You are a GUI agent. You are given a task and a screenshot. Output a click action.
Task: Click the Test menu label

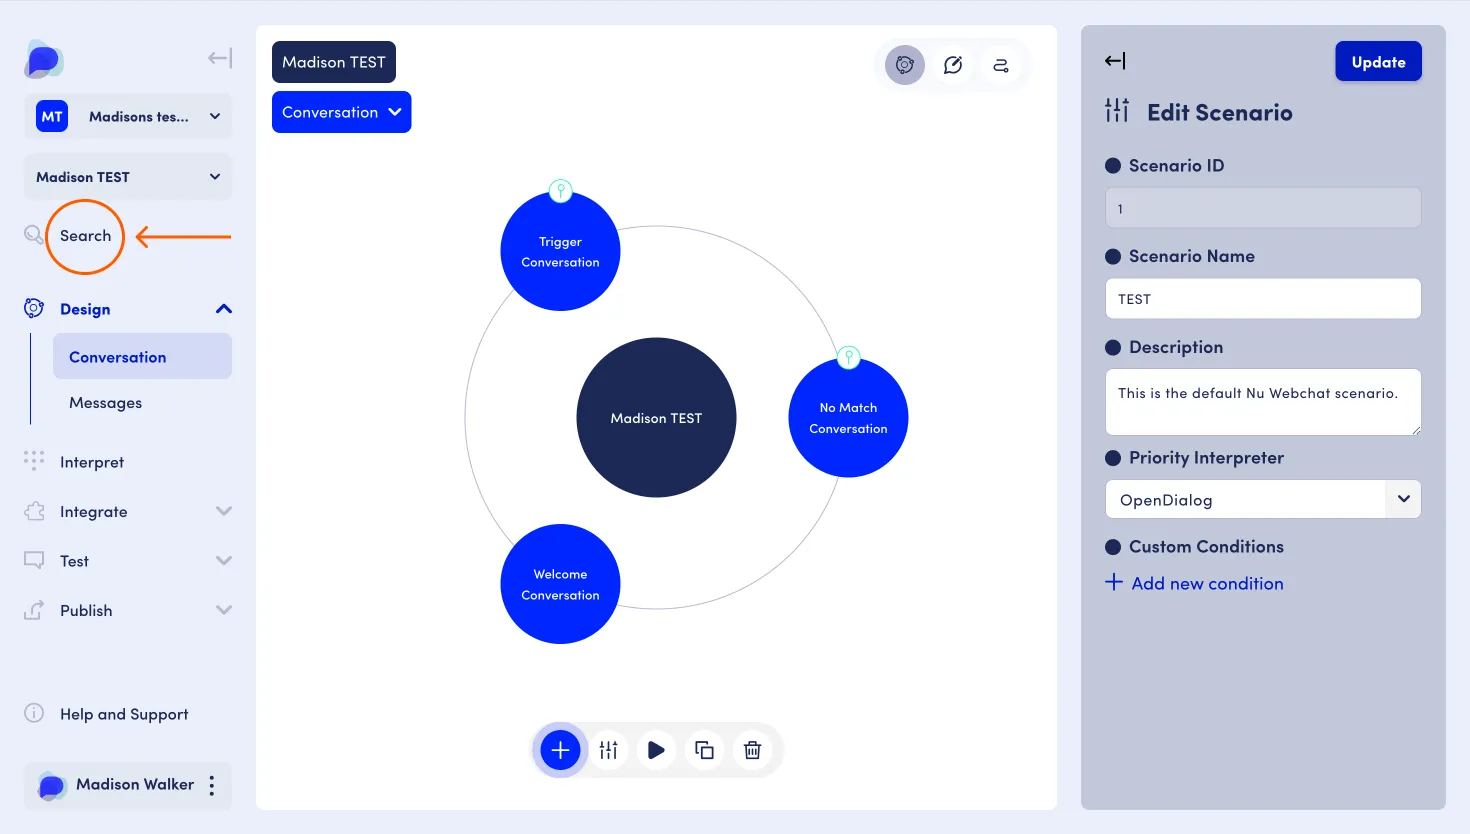tap(74, 562)
